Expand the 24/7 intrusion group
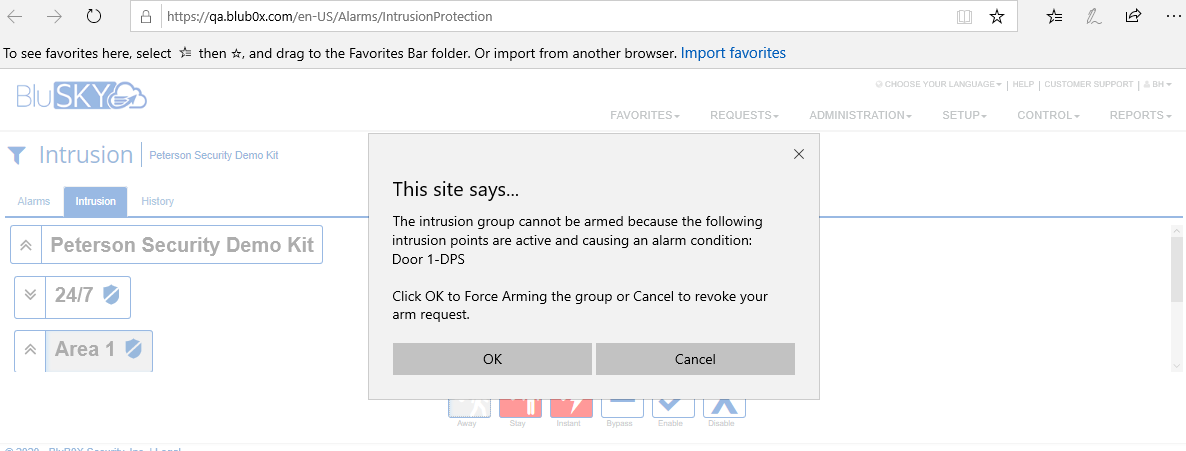This screenshot has width=1186, height=451. [x=30, y=295]
